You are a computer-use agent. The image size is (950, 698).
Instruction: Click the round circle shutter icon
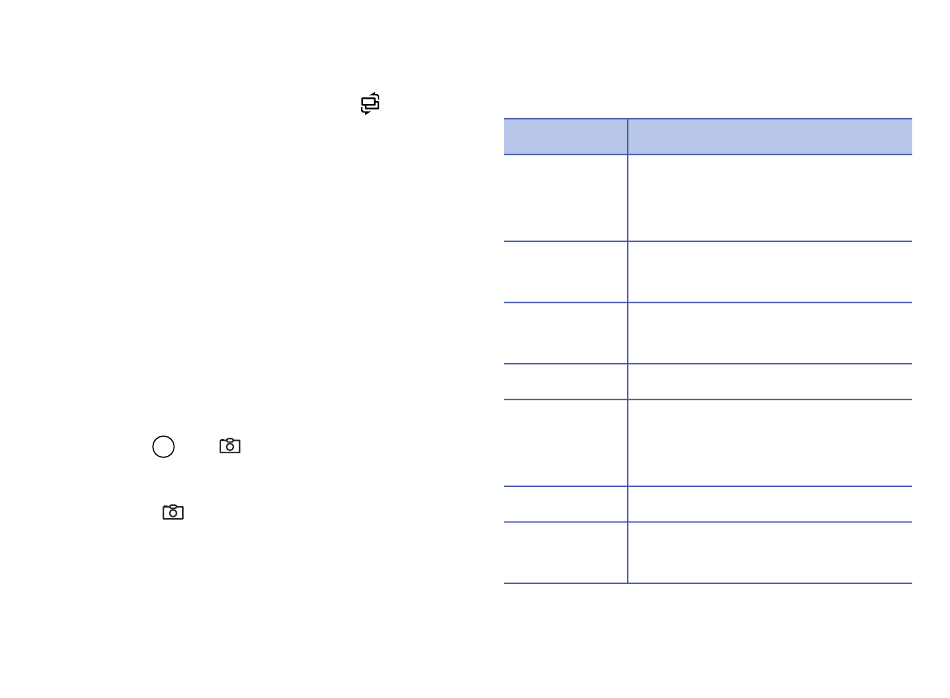163,447
